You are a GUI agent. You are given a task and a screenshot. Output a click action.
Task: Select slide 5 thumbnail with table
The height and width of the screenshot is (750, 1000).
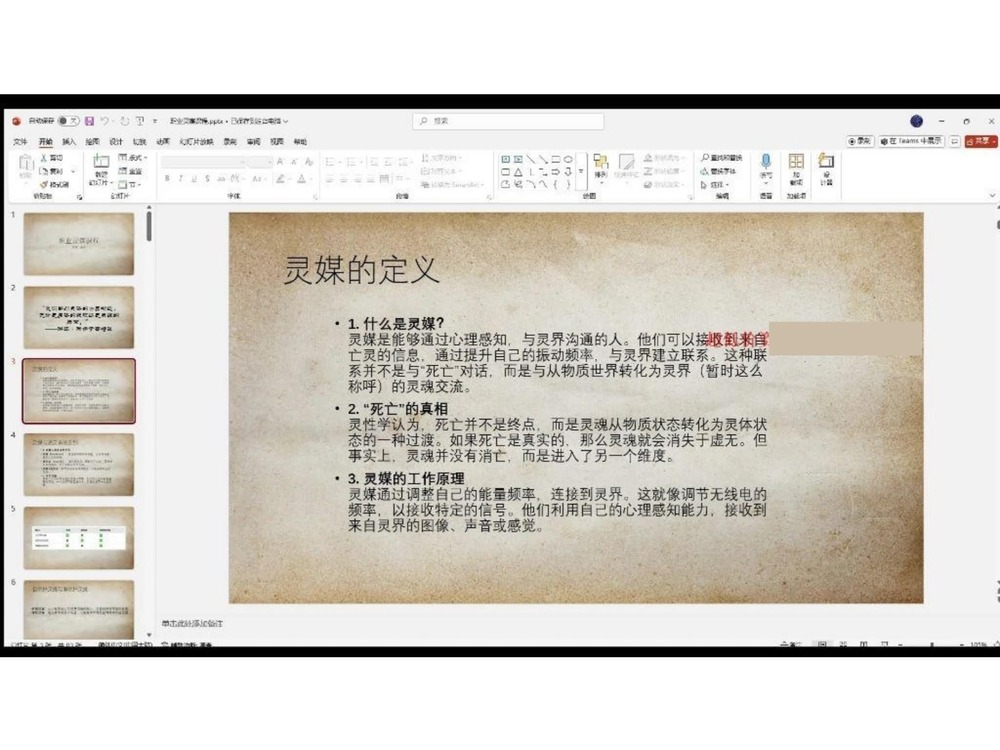tap(78, 538)
